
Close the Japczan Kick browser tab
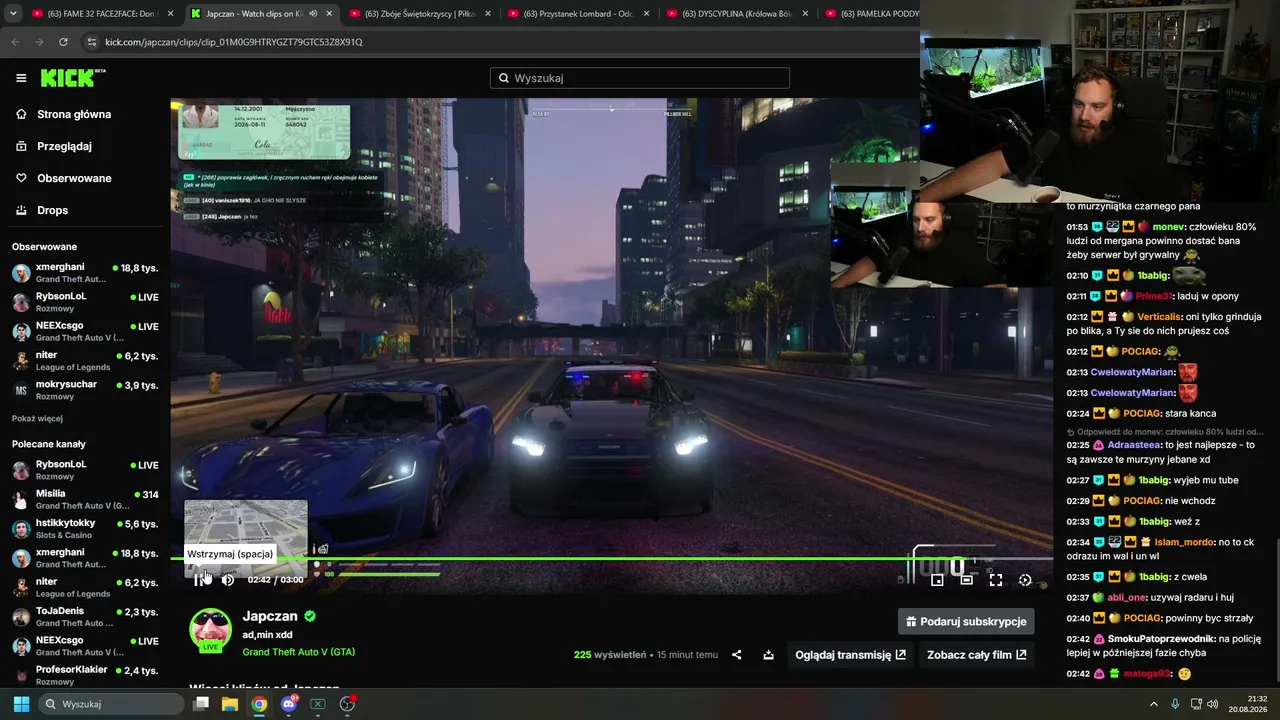(x=329, y=14)
